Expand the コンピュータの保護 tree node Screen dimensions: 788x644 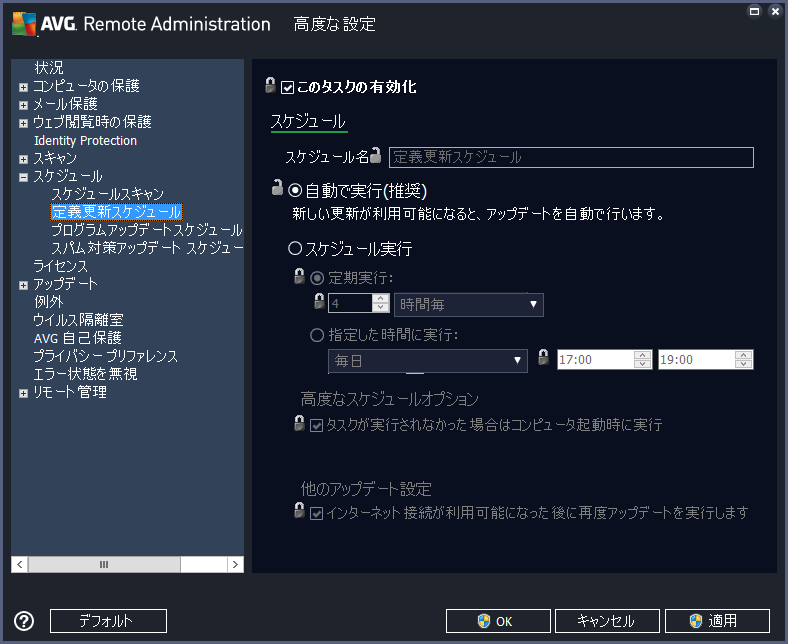point(23,87)
